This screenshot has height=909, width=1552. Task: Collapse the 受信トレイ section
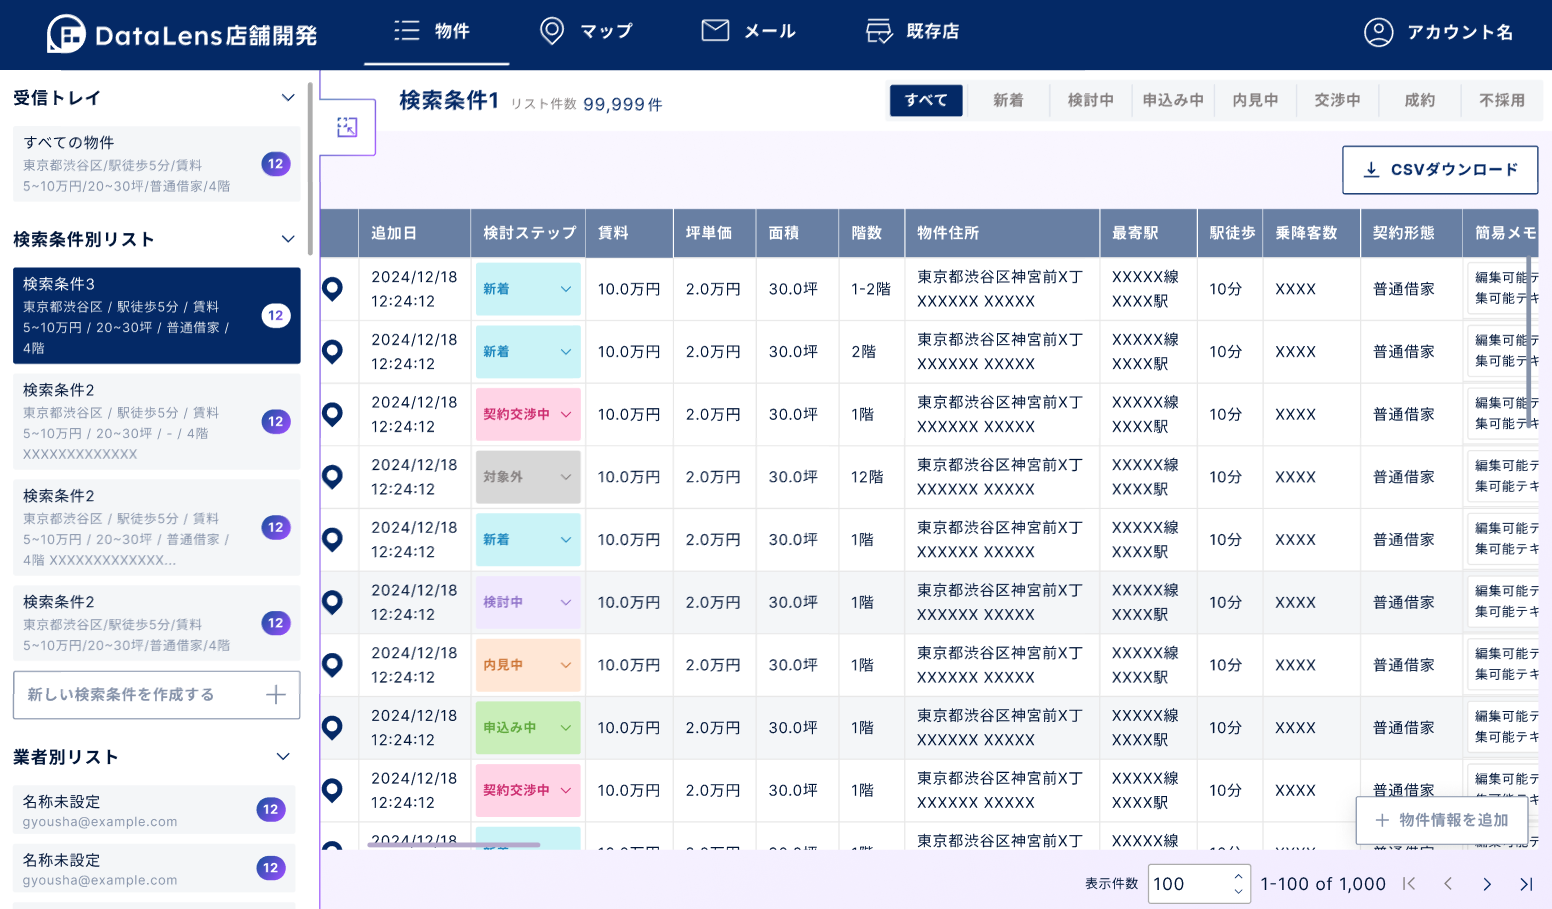[x=288, y=97]
